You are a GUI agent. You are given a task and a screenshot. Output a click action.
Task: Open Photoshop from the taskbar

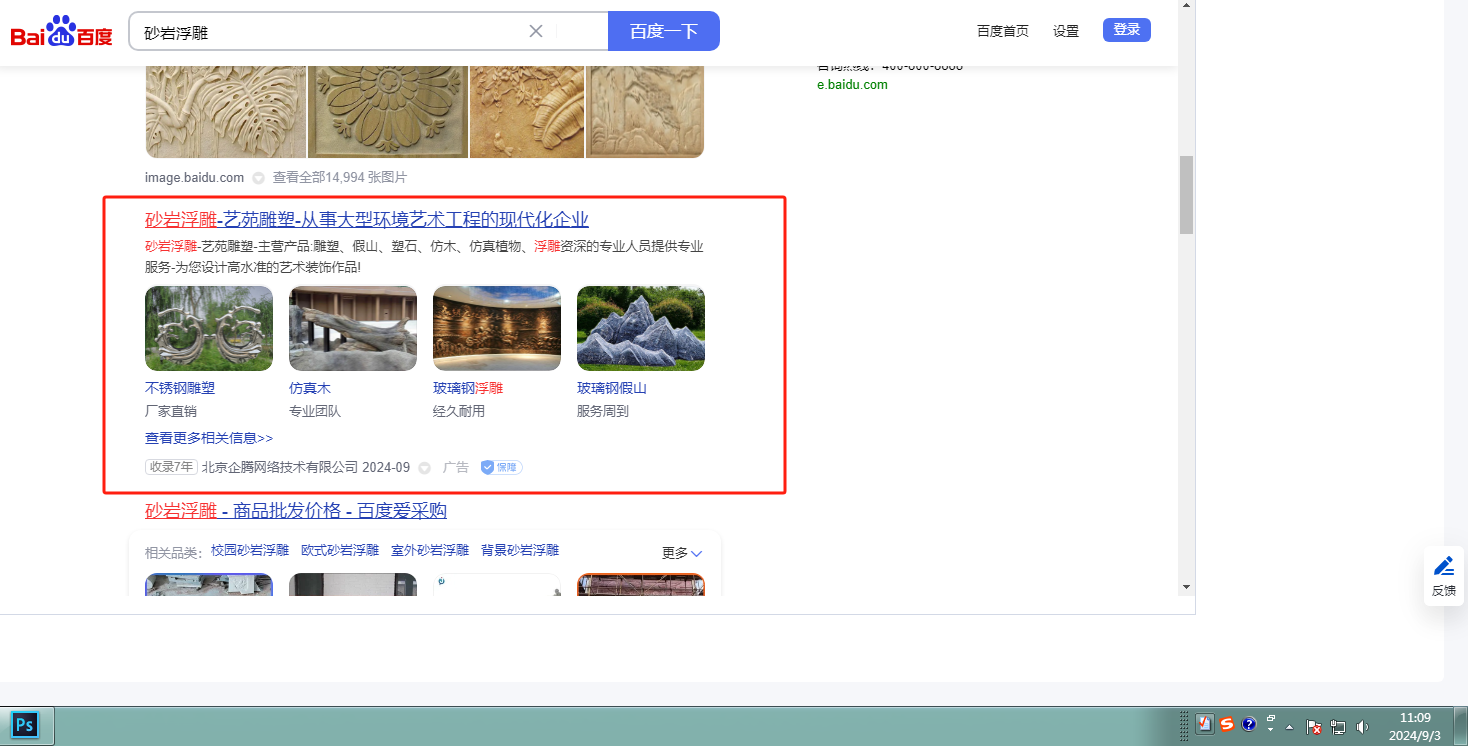coord(26,725)
